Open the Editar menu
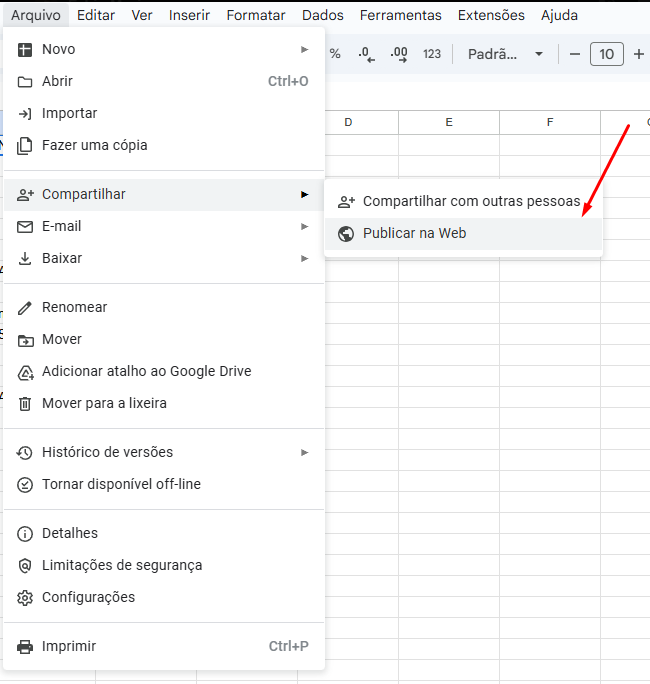This screenshot has height=684, width=650. (x=96, y=15)
